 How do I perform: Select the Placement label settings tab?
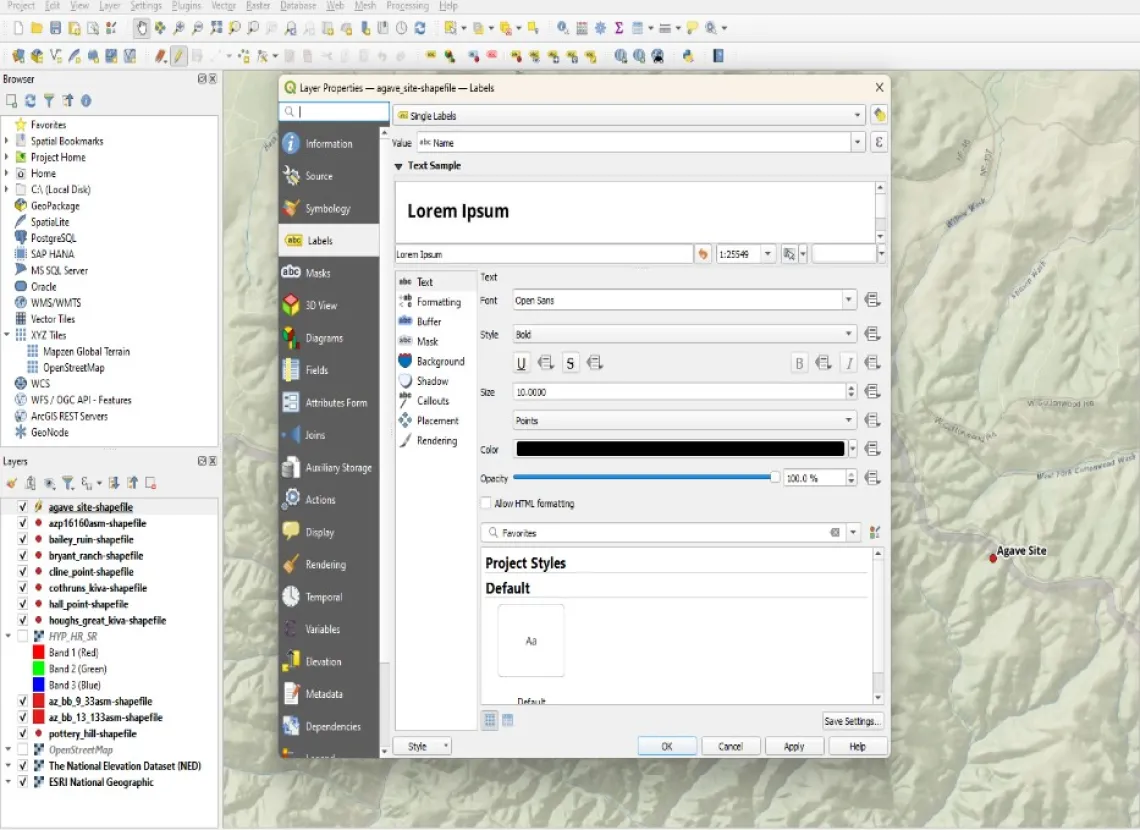(x=437, y=420)
